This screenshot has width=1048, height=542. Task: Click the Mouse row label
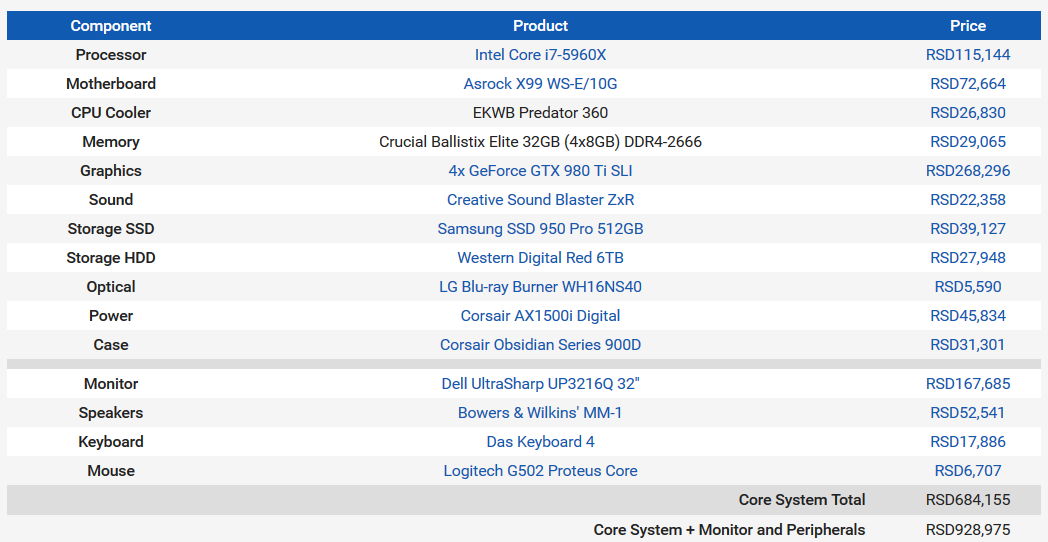[x=111, y=470]
